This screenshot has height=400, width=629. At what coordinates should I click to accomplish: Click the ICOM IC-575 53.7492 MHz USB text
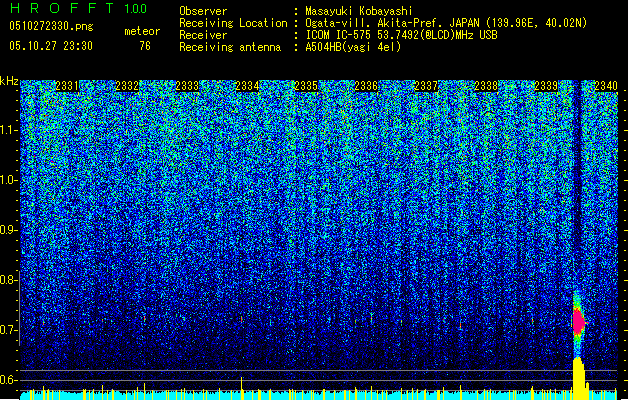pyautogui.click(x=401, y=35)
